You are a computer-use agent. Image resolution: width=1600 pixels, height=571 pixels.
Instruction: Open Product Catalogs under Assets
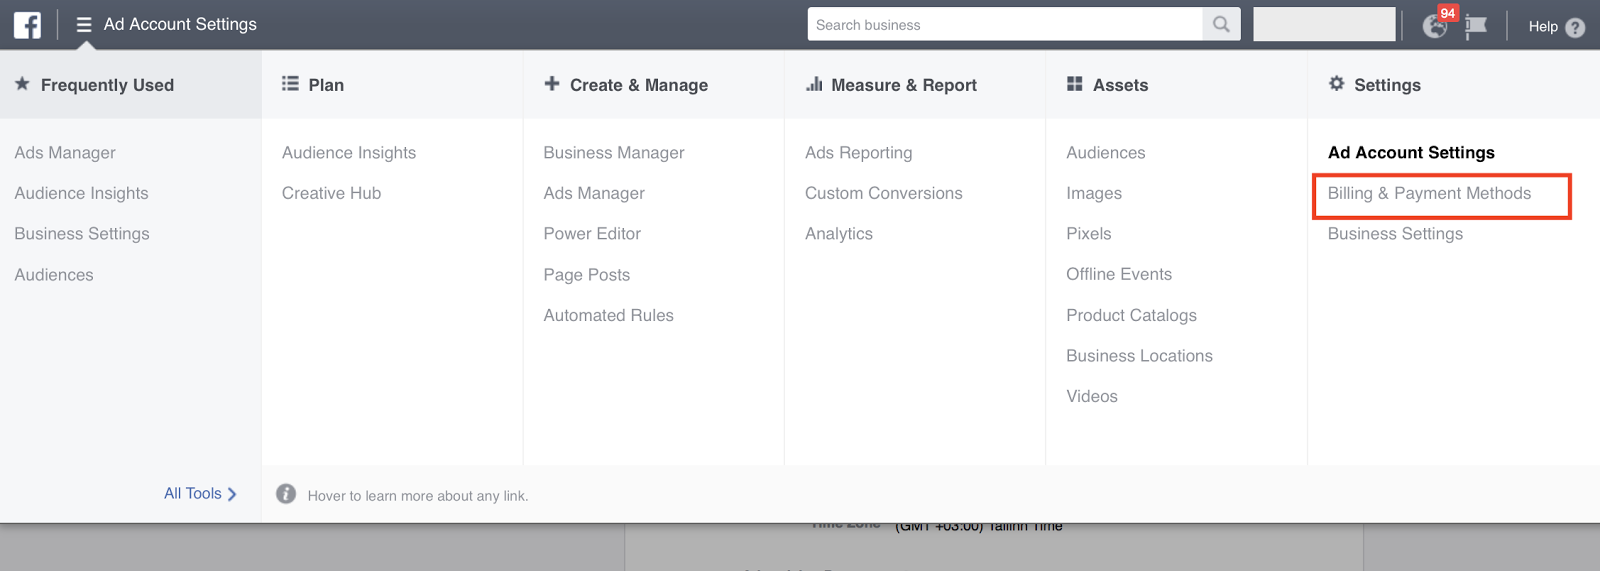pyautogui.click(x=1131, y=316)
